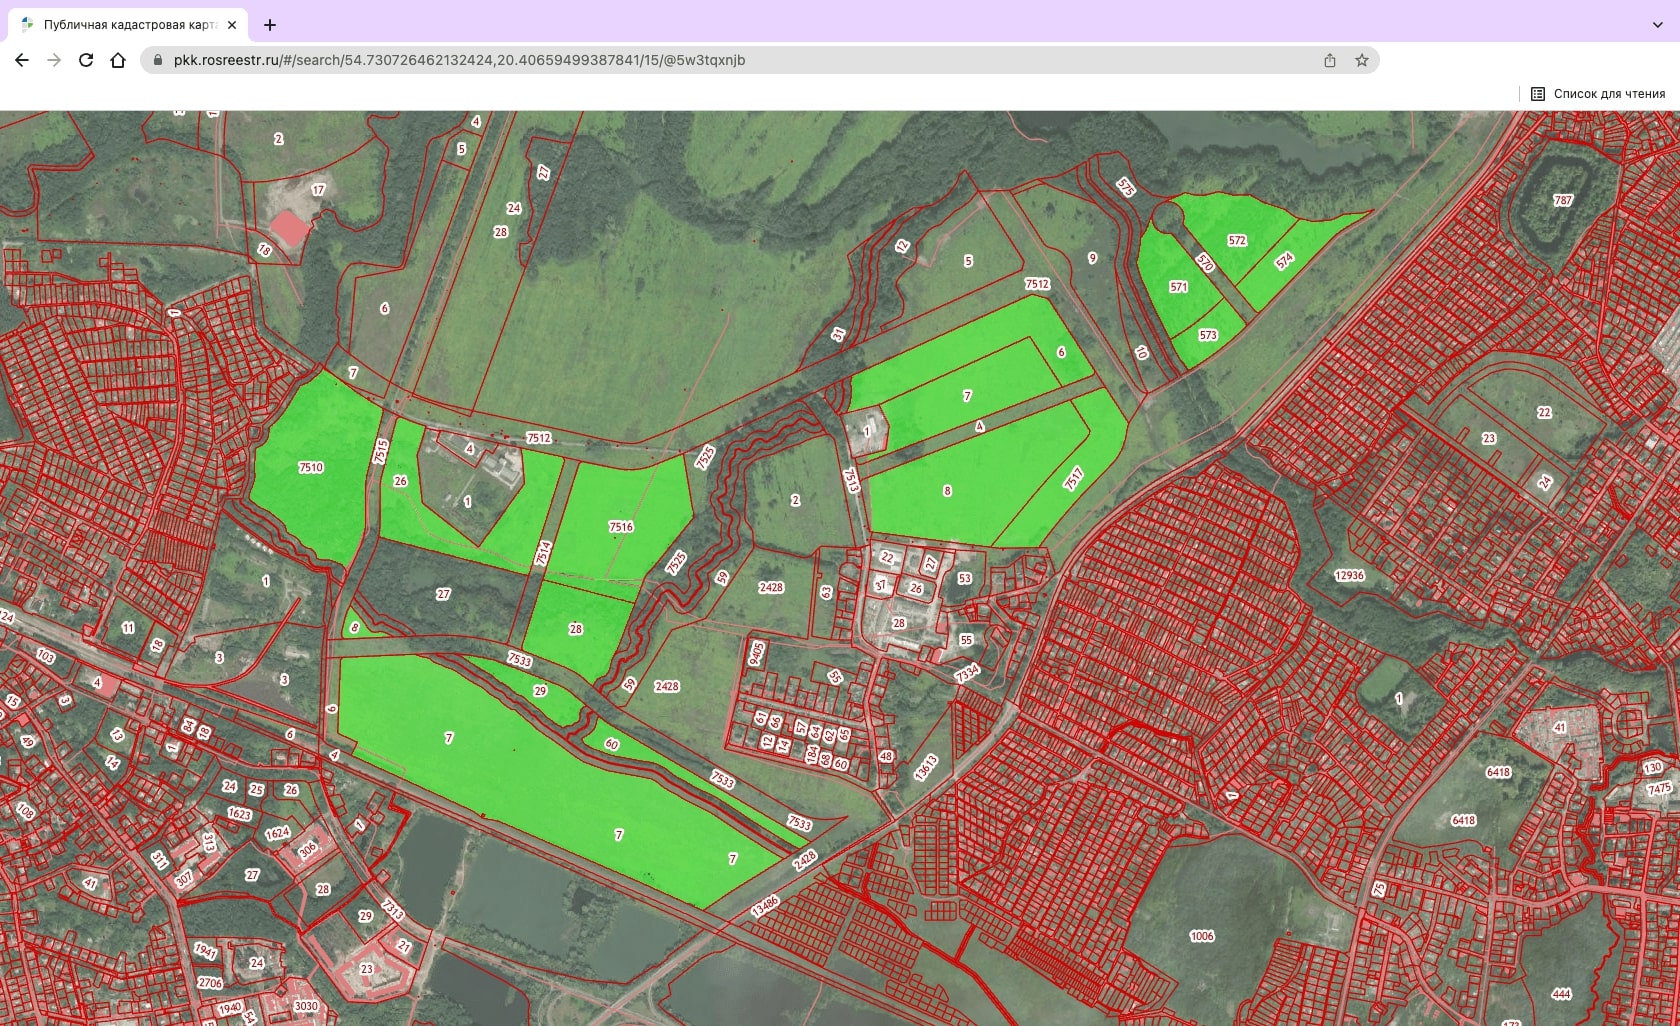Viewport: 1680px width, 1026px height.
Task: Click the browser forward arrow
Action: [x=54, y=60]
